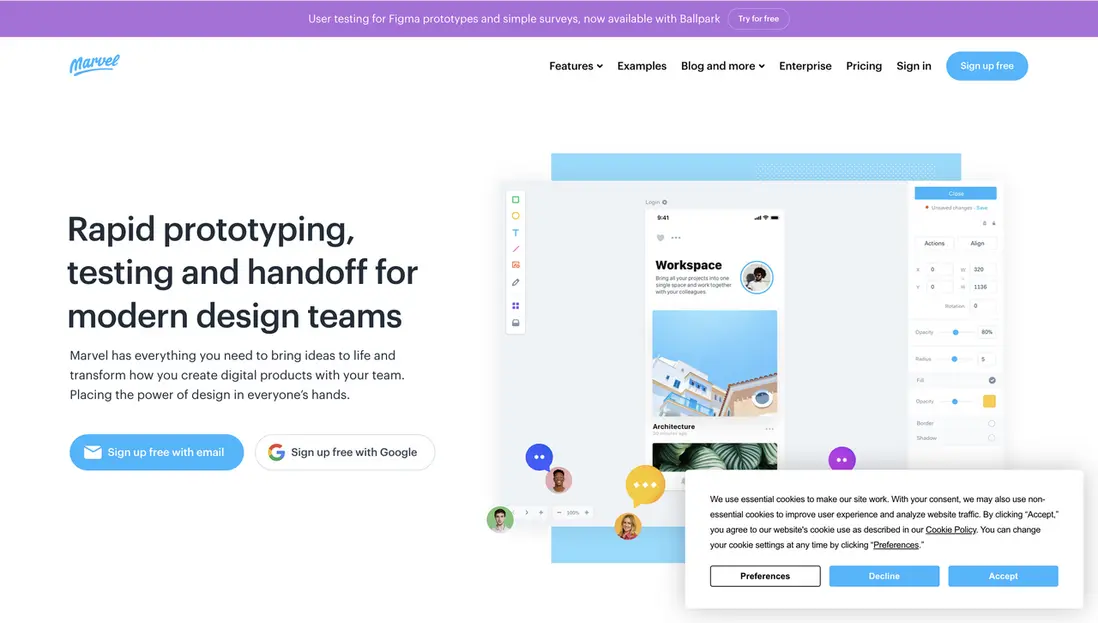Click the blonde woman avatar

pyautogui.click(x=627, y=526)
